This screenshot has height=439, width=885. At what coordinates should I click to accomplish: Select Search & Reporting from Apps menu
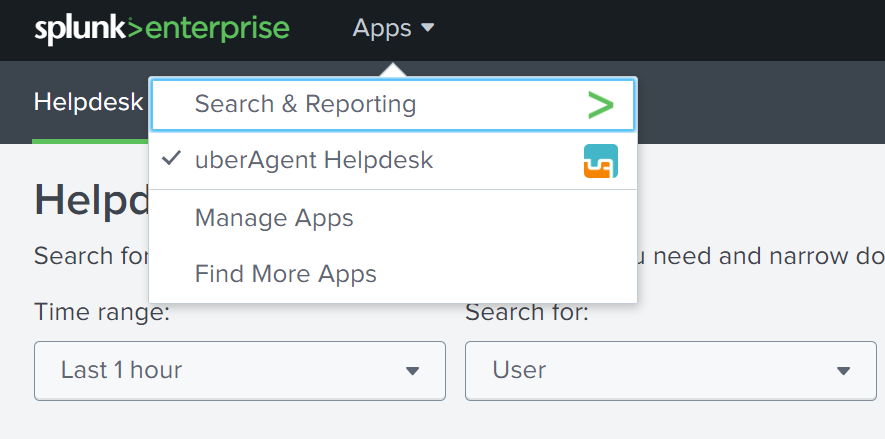(x=305, y=104)
